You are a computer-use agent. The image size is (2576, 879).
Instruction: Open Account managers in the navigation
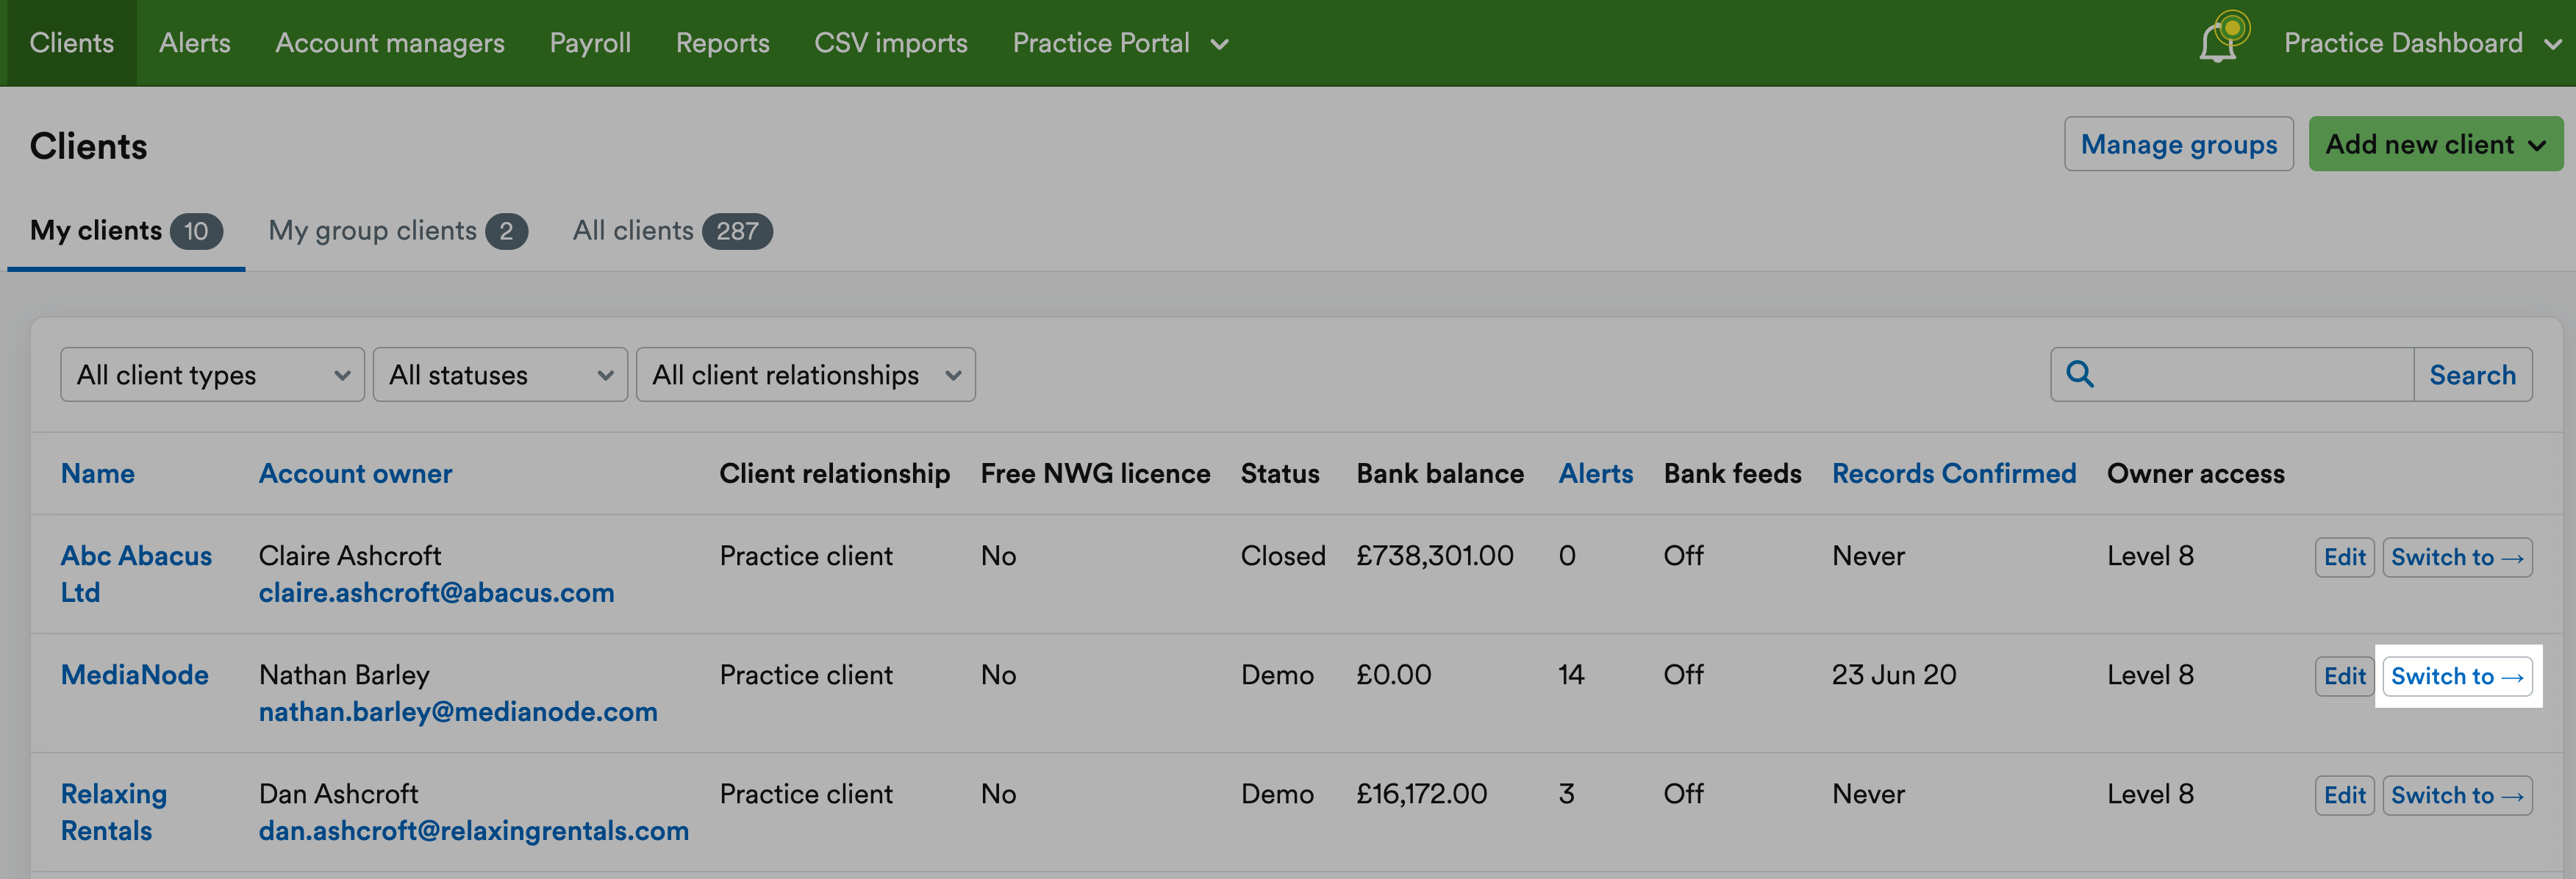click(390, 43)
